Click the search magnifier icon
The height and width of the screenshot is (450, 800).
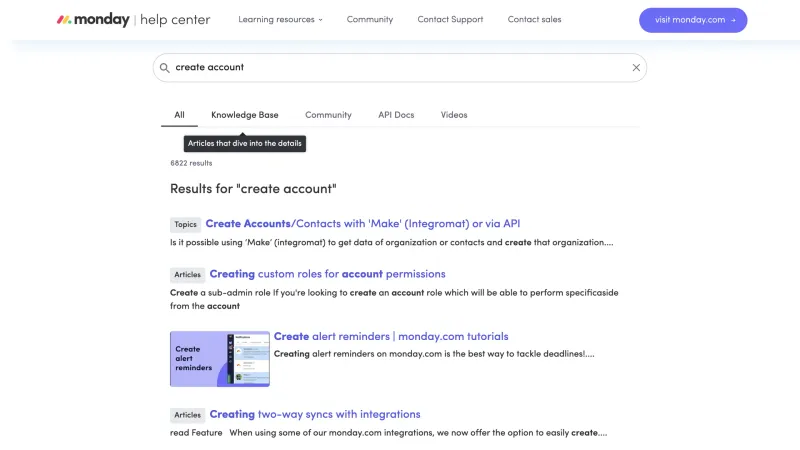click(164, 68)
